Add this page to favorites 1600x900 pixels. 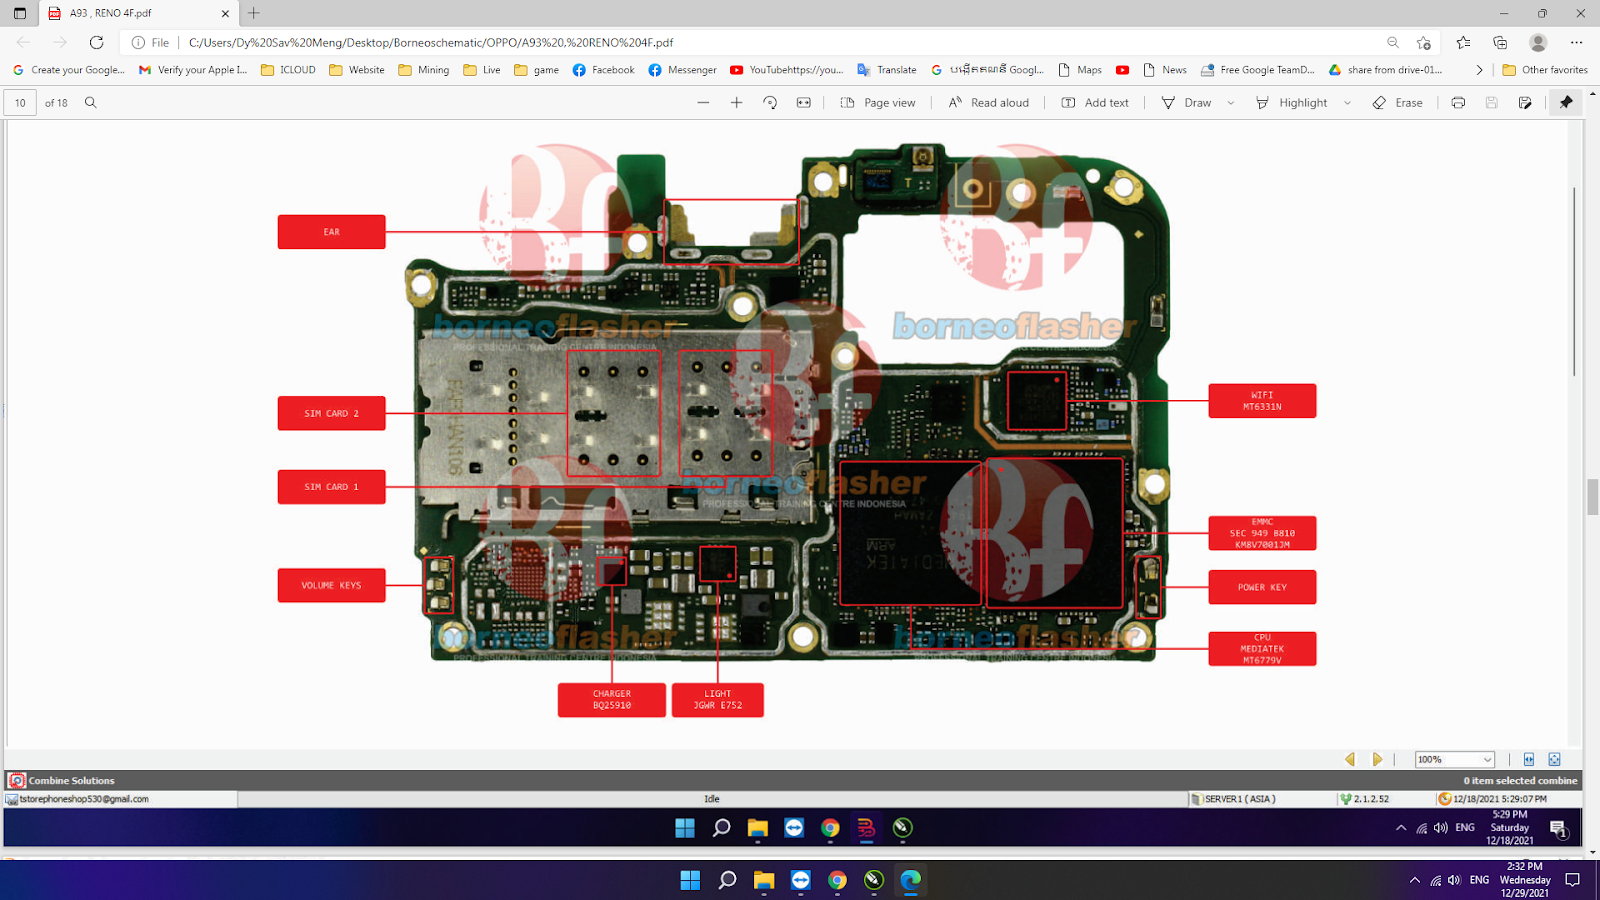coord(1424,42)
